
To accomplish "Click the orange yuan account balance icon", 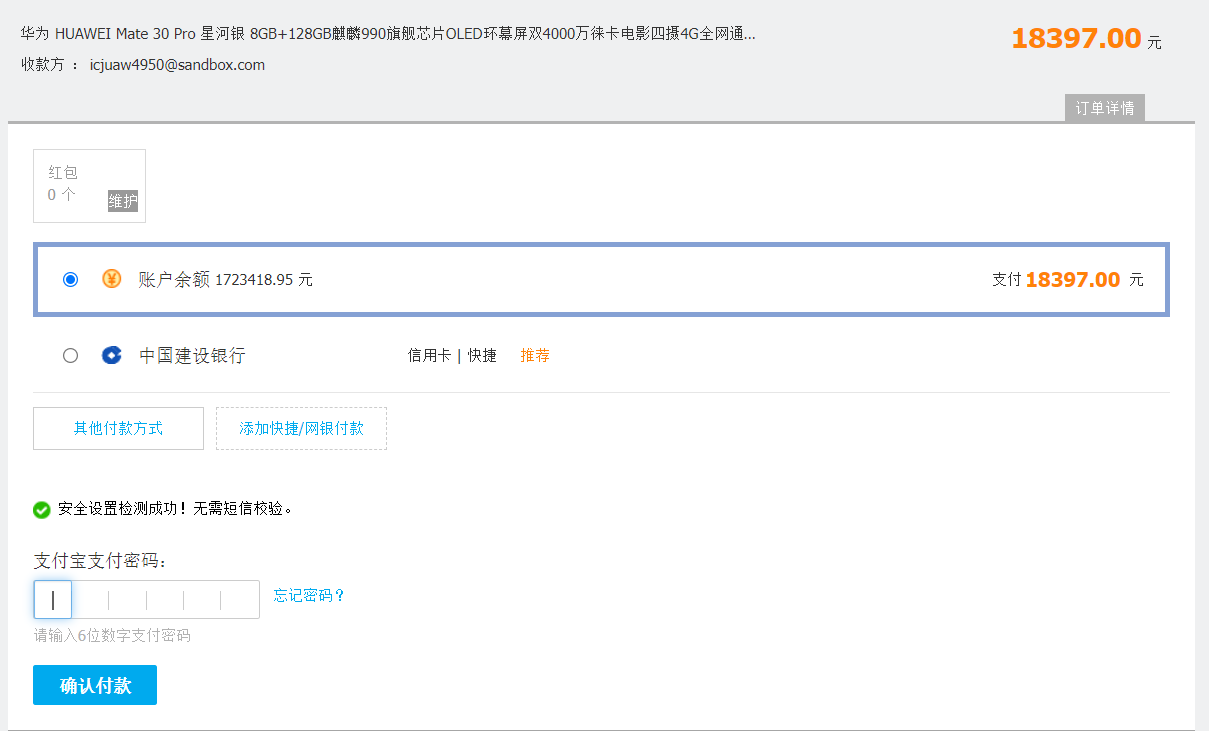I will point(112,279).
